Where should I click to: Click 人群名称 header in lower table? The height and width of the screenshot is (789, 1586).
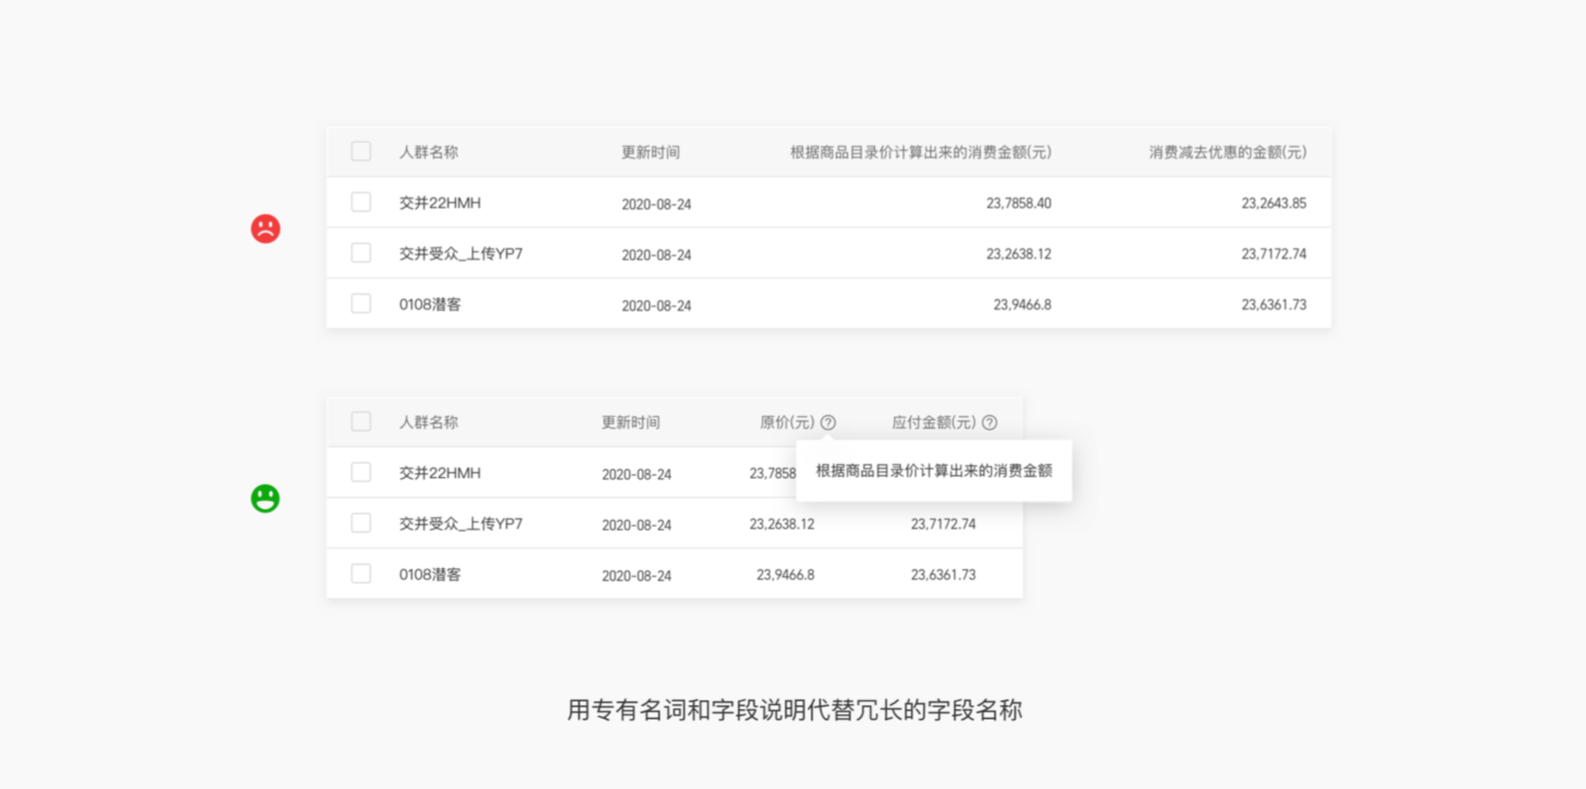429,422
